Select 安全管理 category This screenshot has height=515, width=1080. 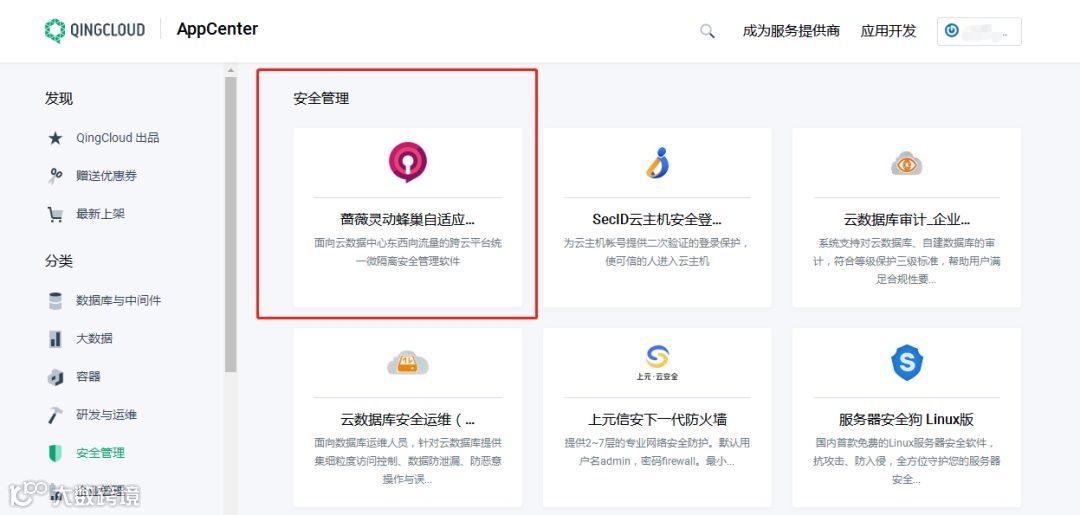[x=101, y=453]
